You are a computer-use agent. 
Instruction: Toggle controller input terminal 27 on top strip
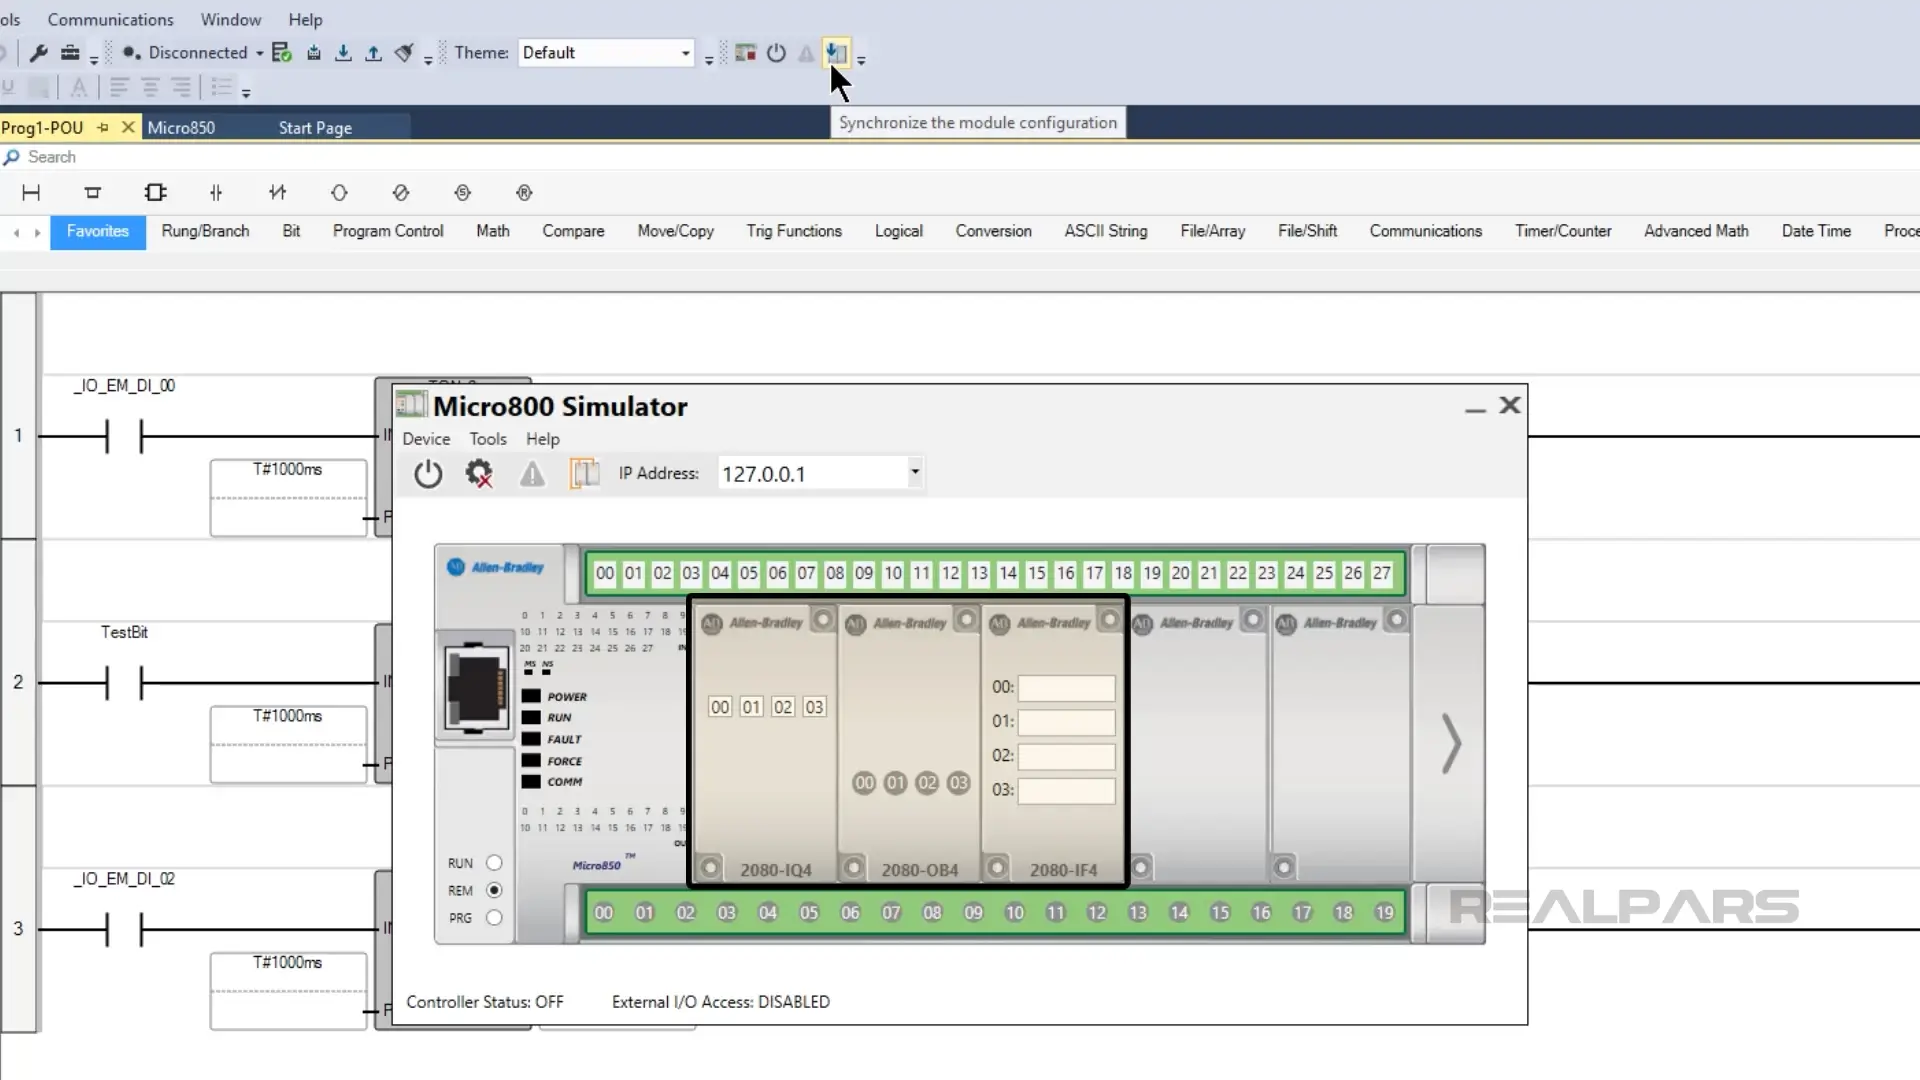tap(1382, 574)
